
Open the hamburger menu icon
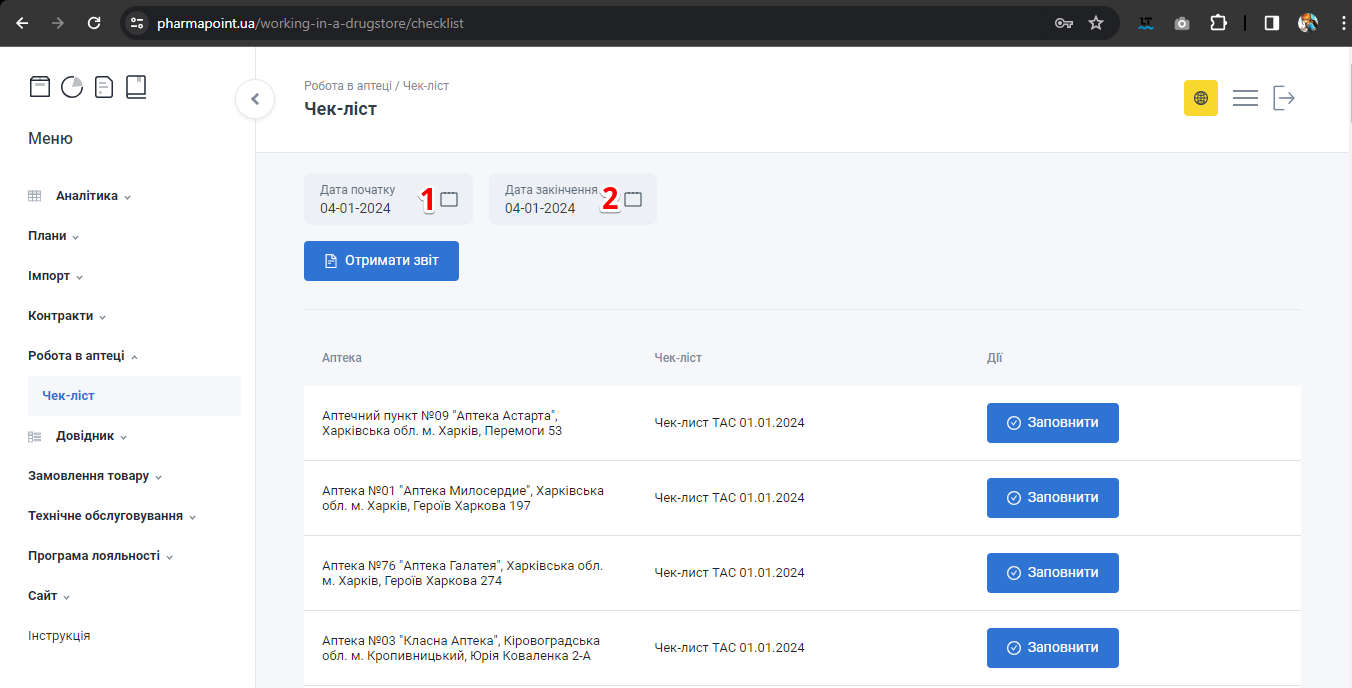pyautogui.click(x=1245, y=98)
